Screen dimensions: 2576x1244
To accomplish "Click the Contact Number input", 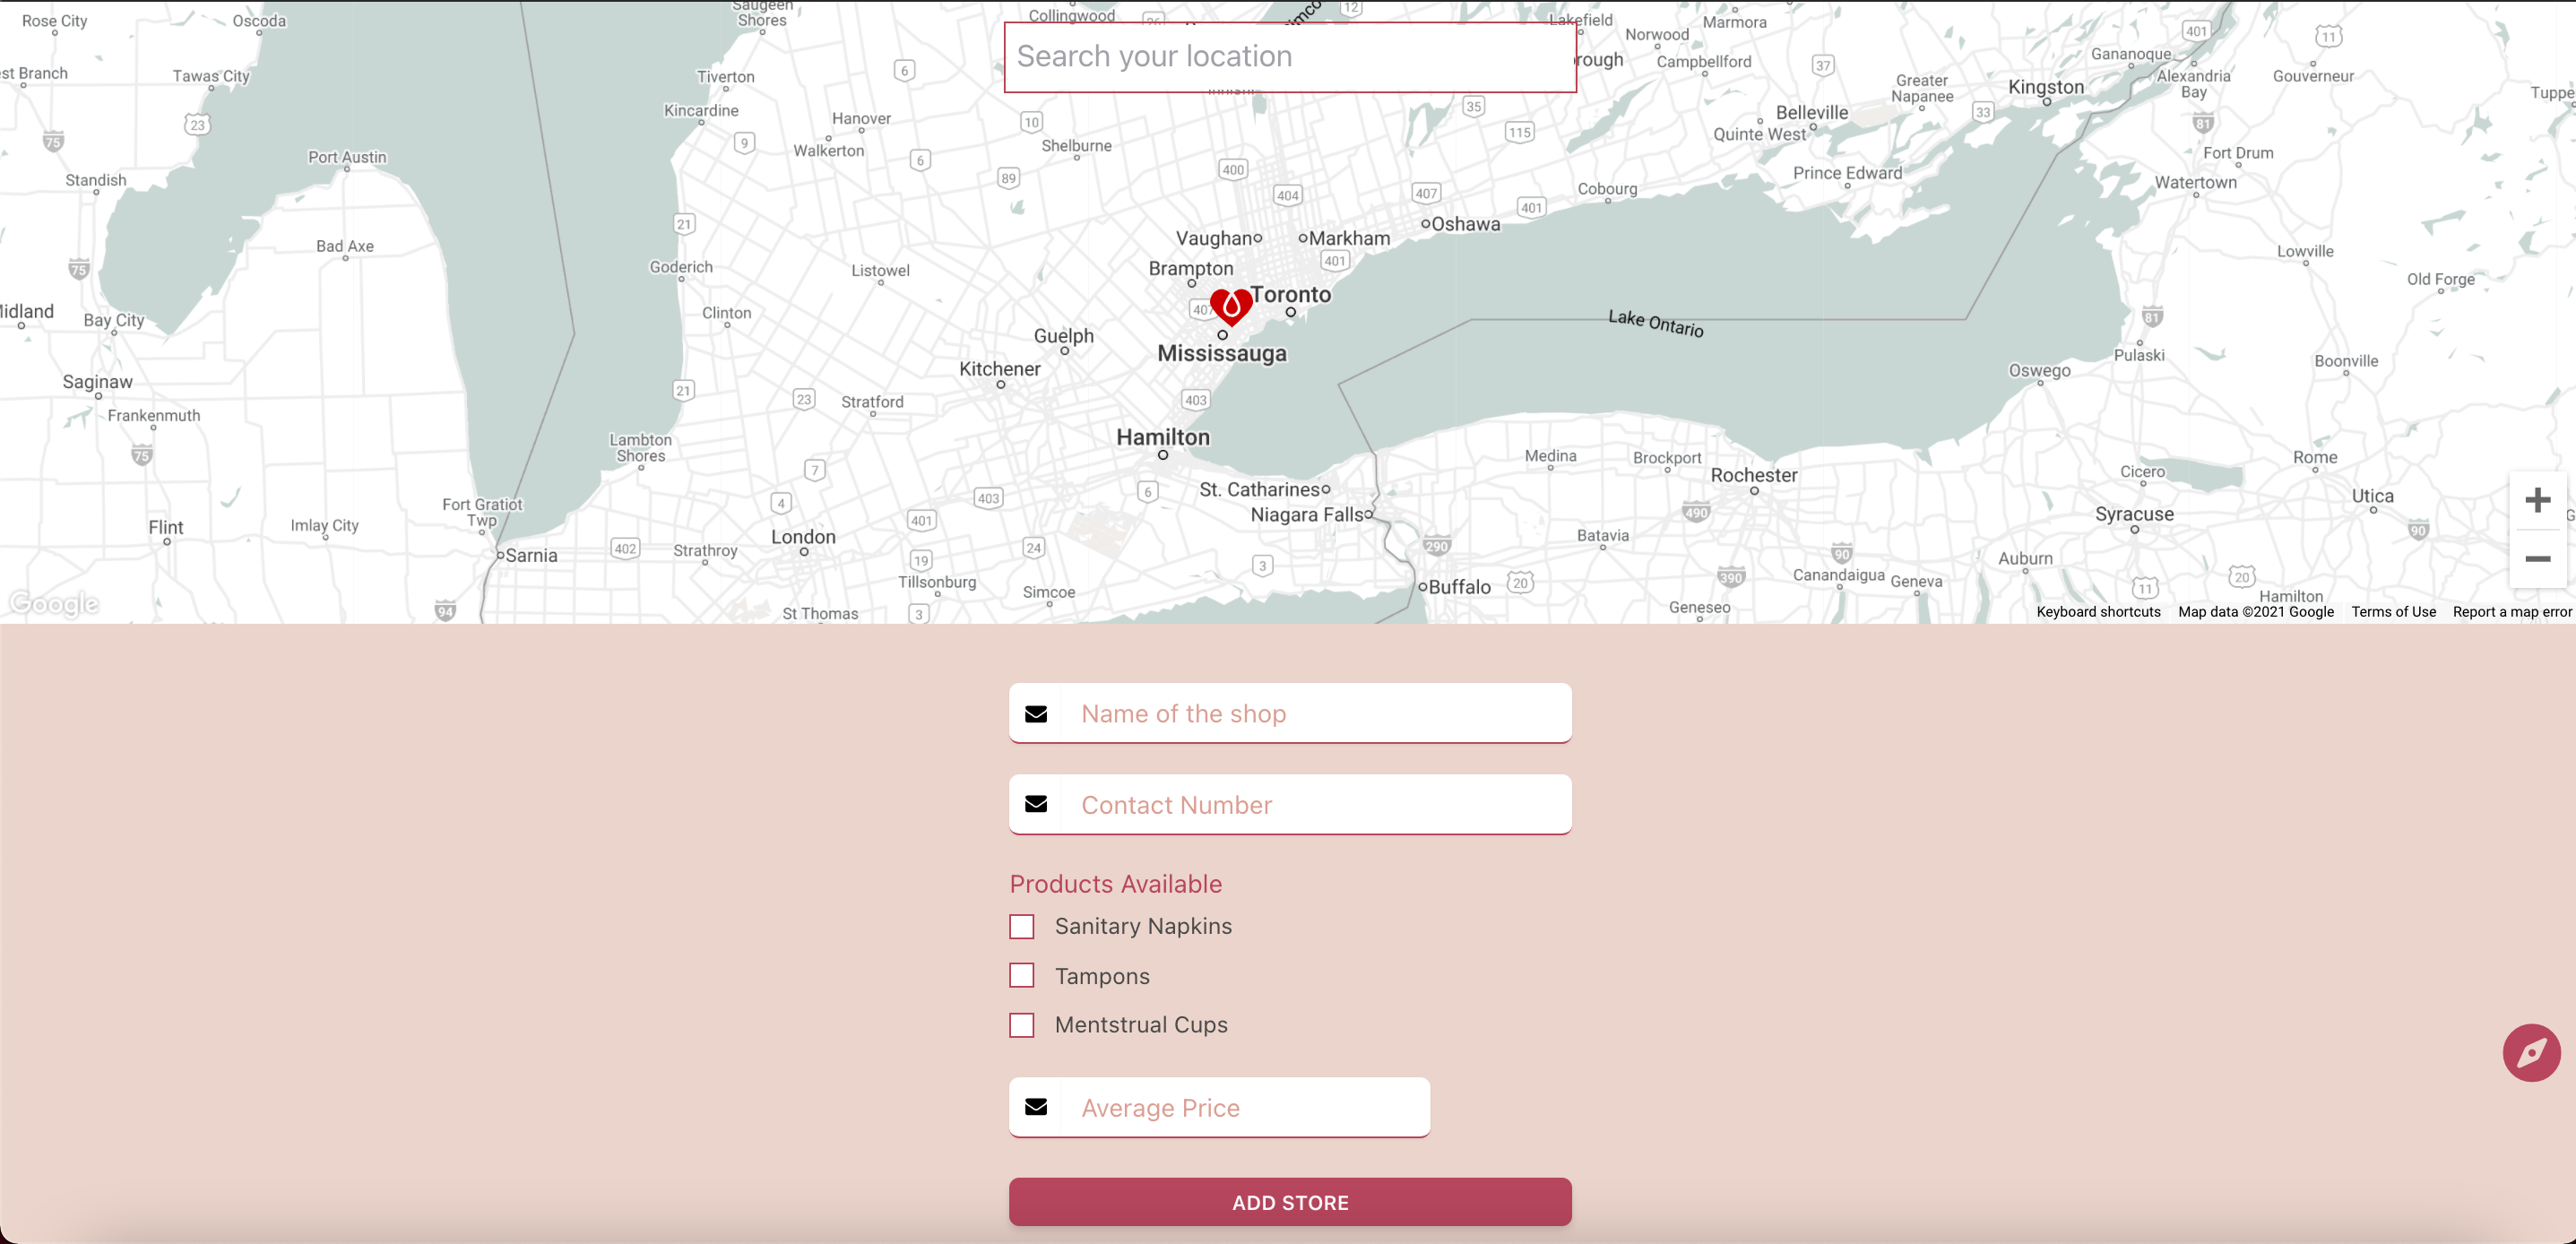I will 1315,805.
